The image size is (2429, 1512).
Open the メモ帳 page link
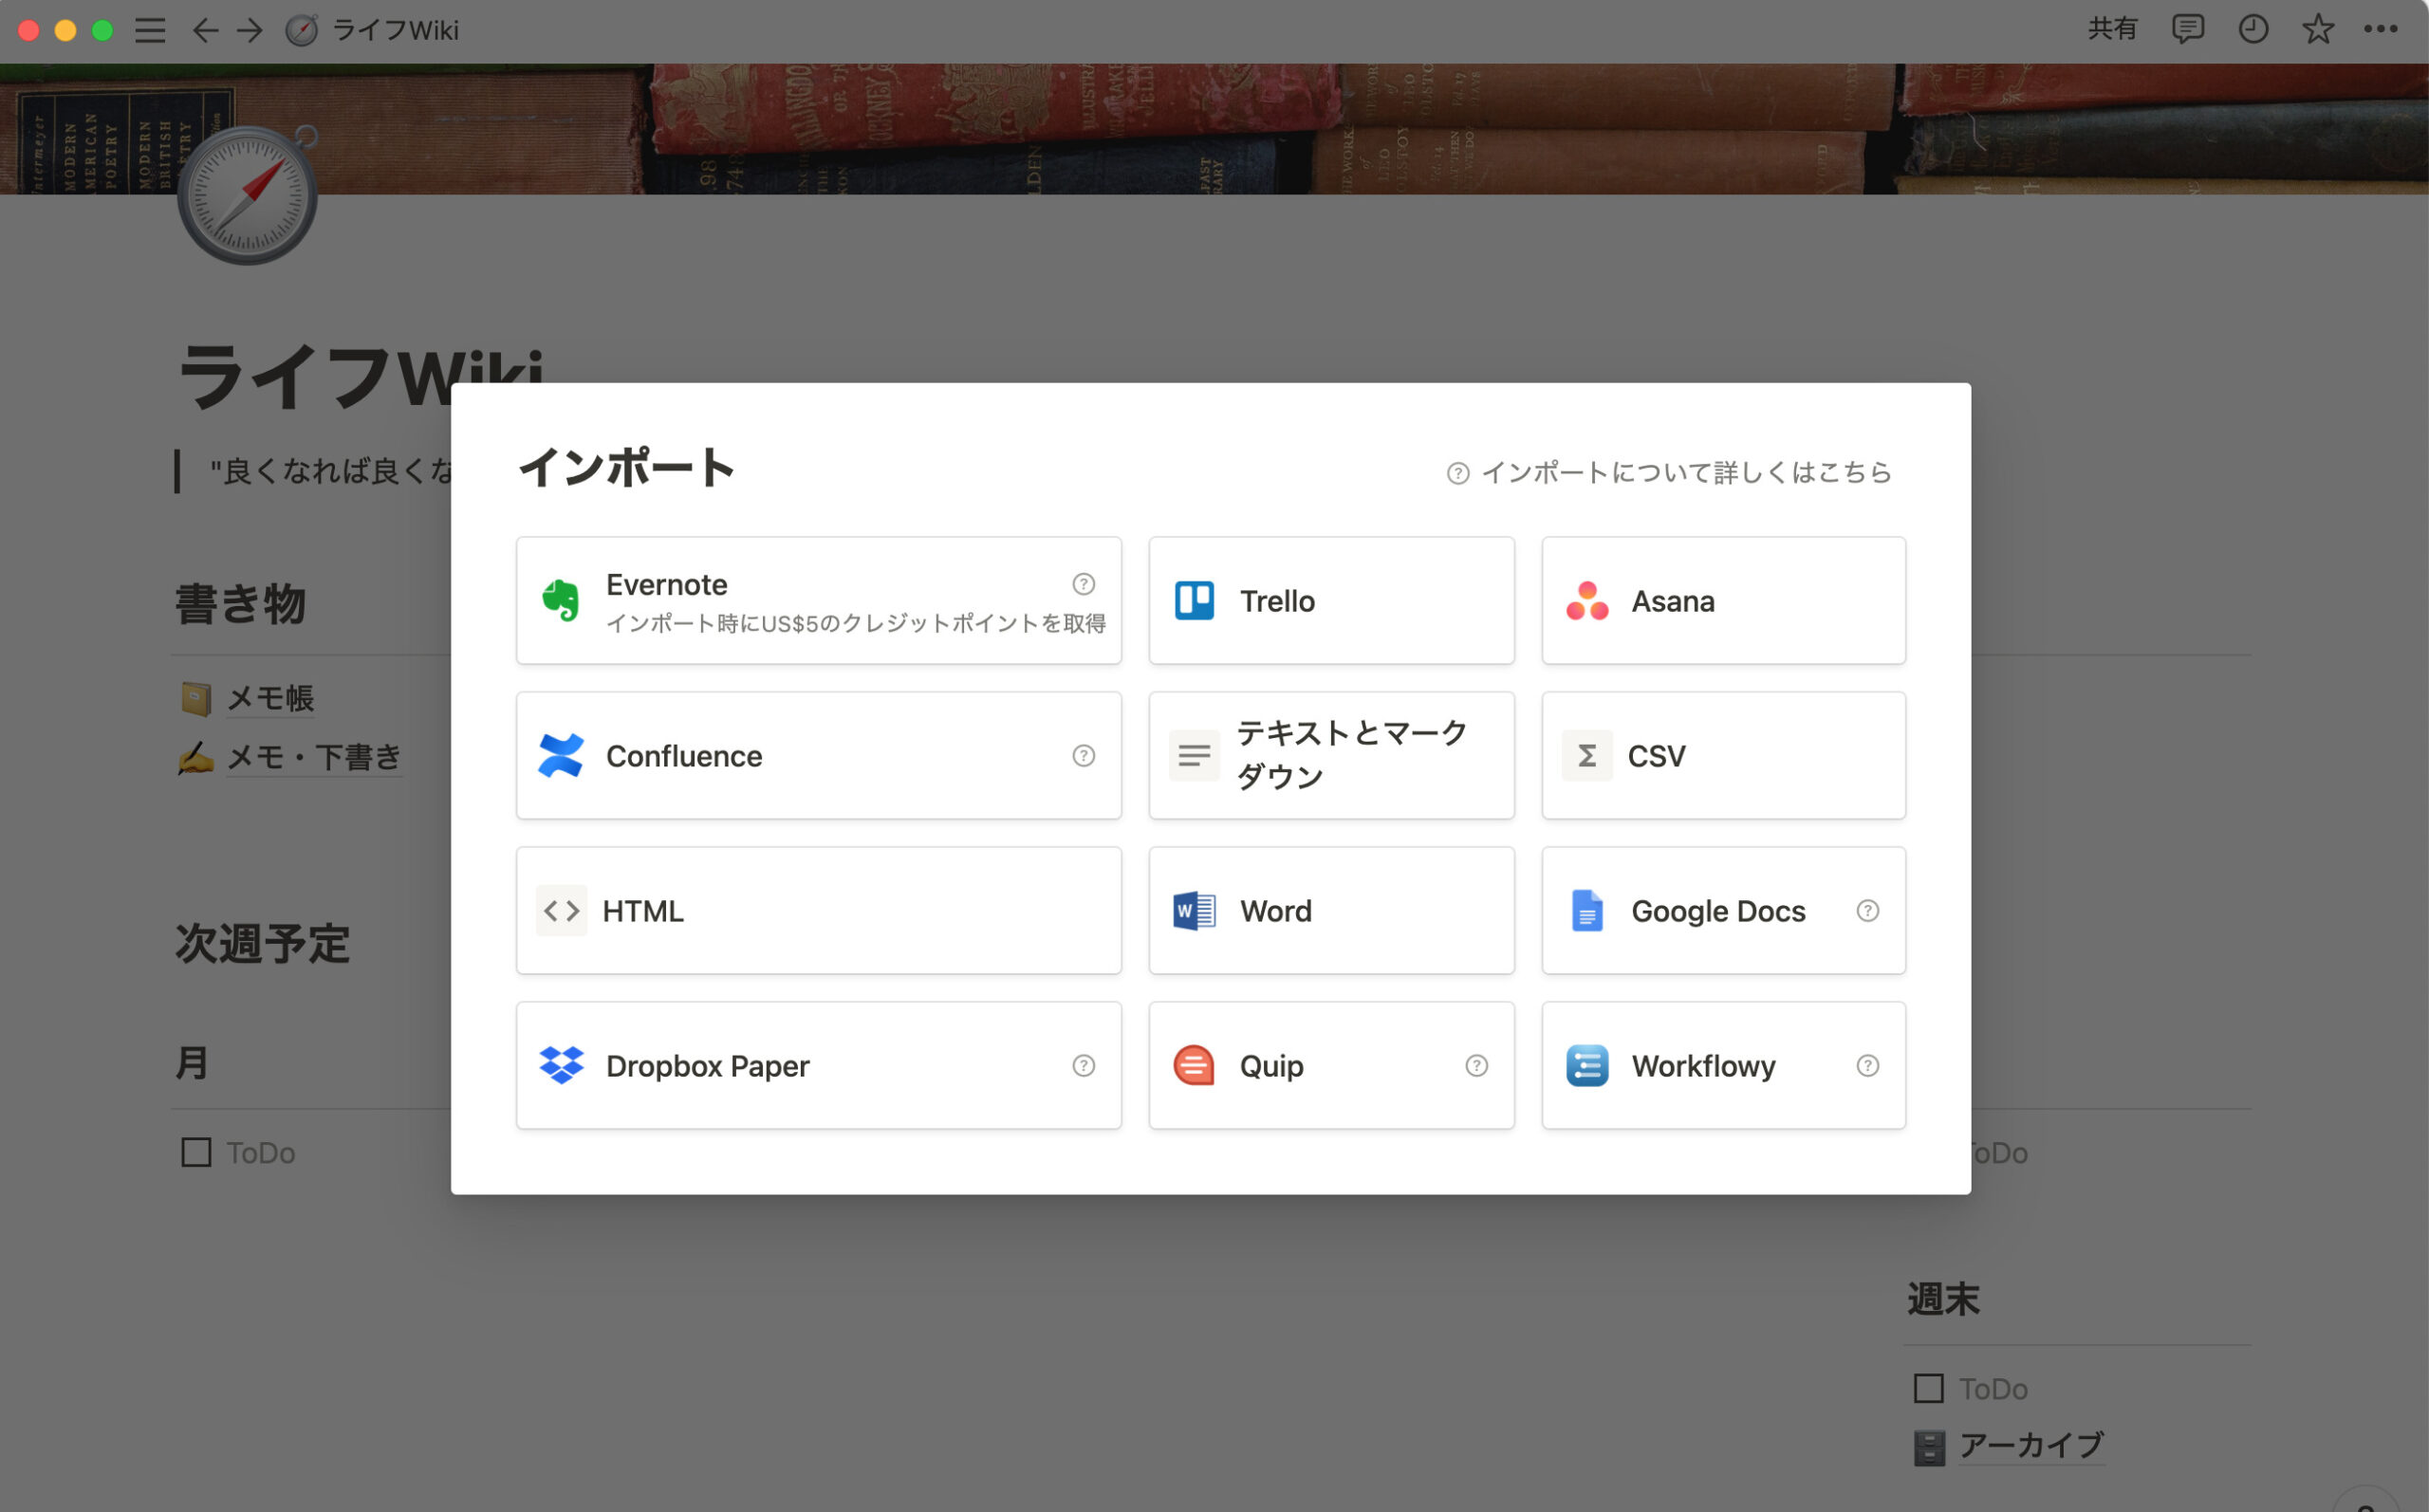pos(270,698)
